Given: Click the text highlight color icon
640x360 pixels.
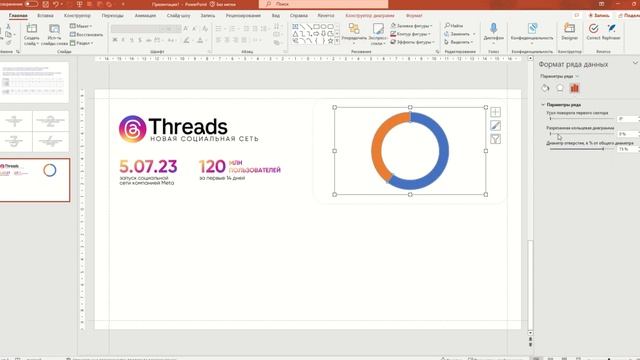Looking at the screenshot, I should tap(187, 40).
